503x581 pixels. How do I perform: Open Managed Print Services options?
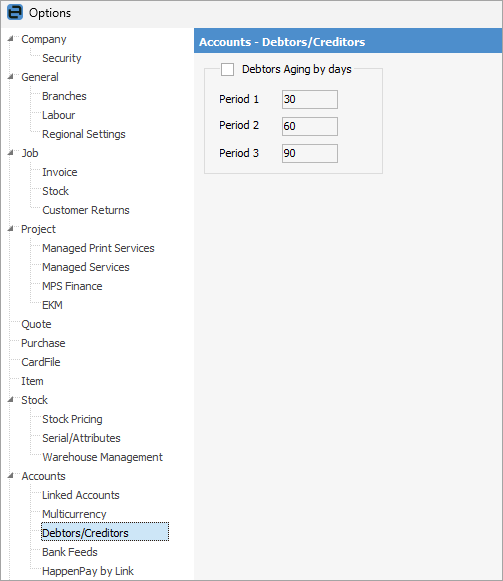pyautogui.click(x=98, y=248)
